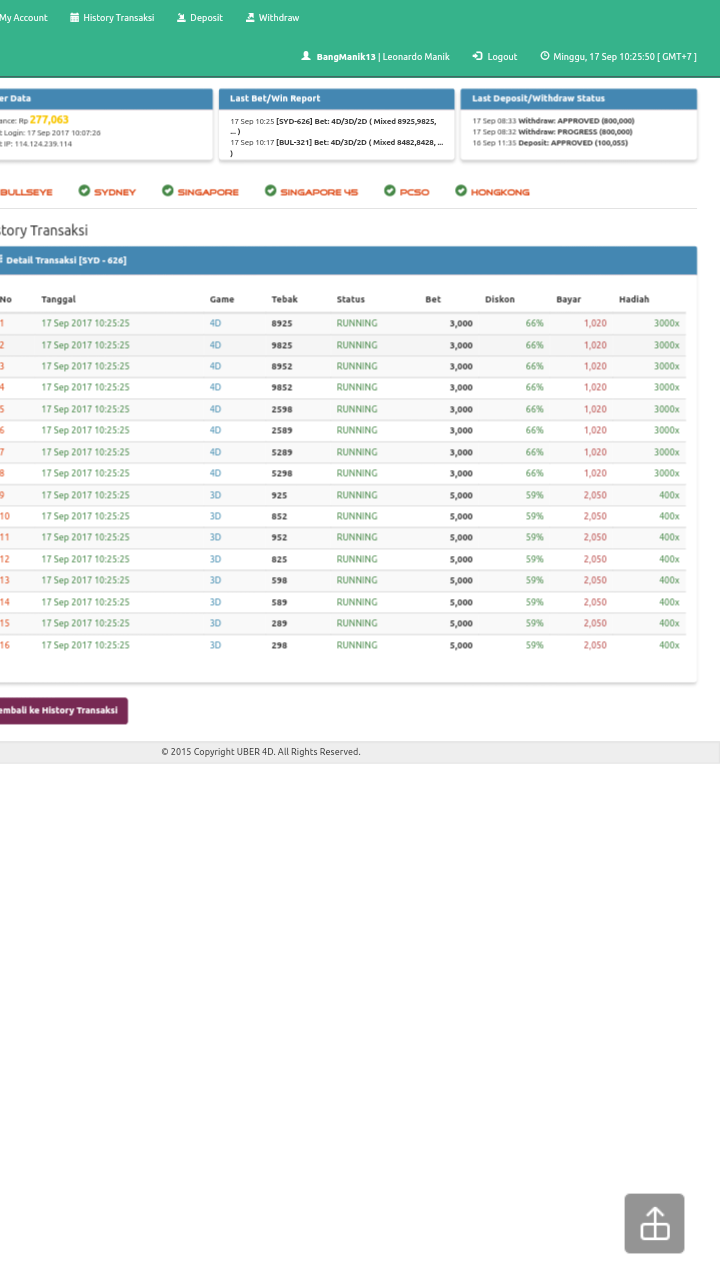720x1280 pixels.
Task: Open the My Account menu
Action: pyautogui.click(x=23, y=18)
